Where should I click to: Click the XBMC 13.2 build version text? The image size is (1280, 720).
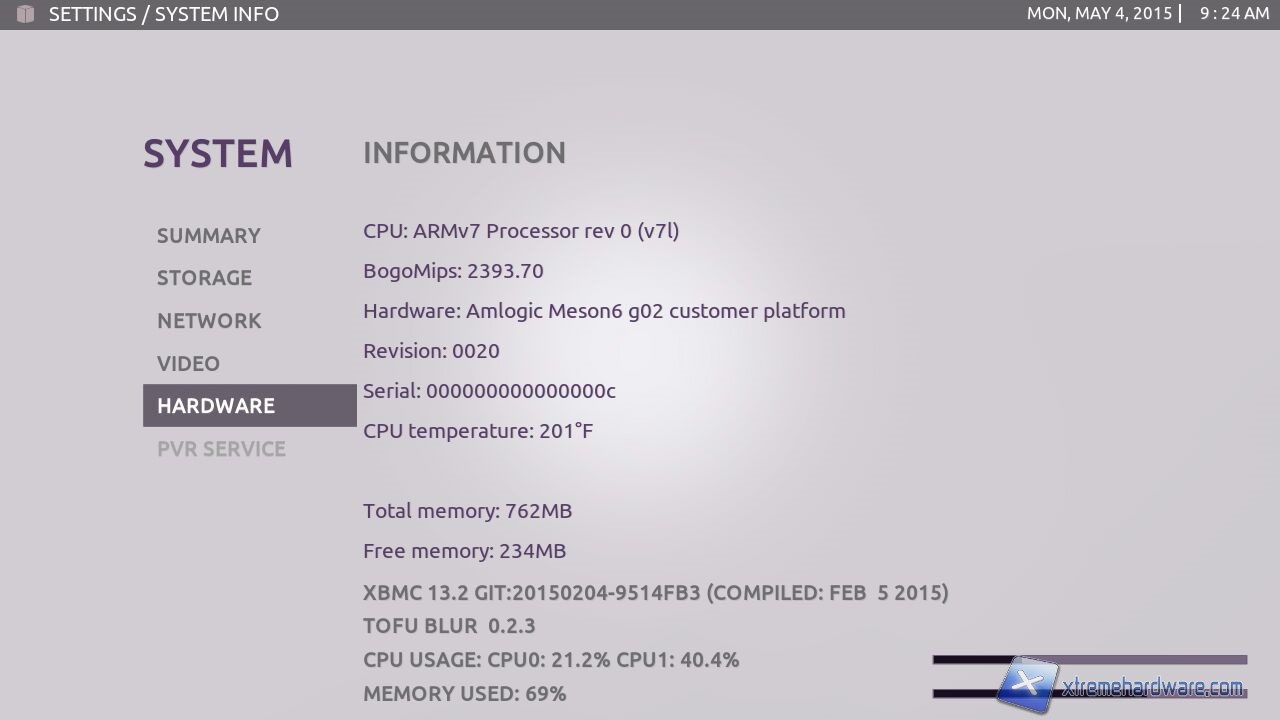655,593
